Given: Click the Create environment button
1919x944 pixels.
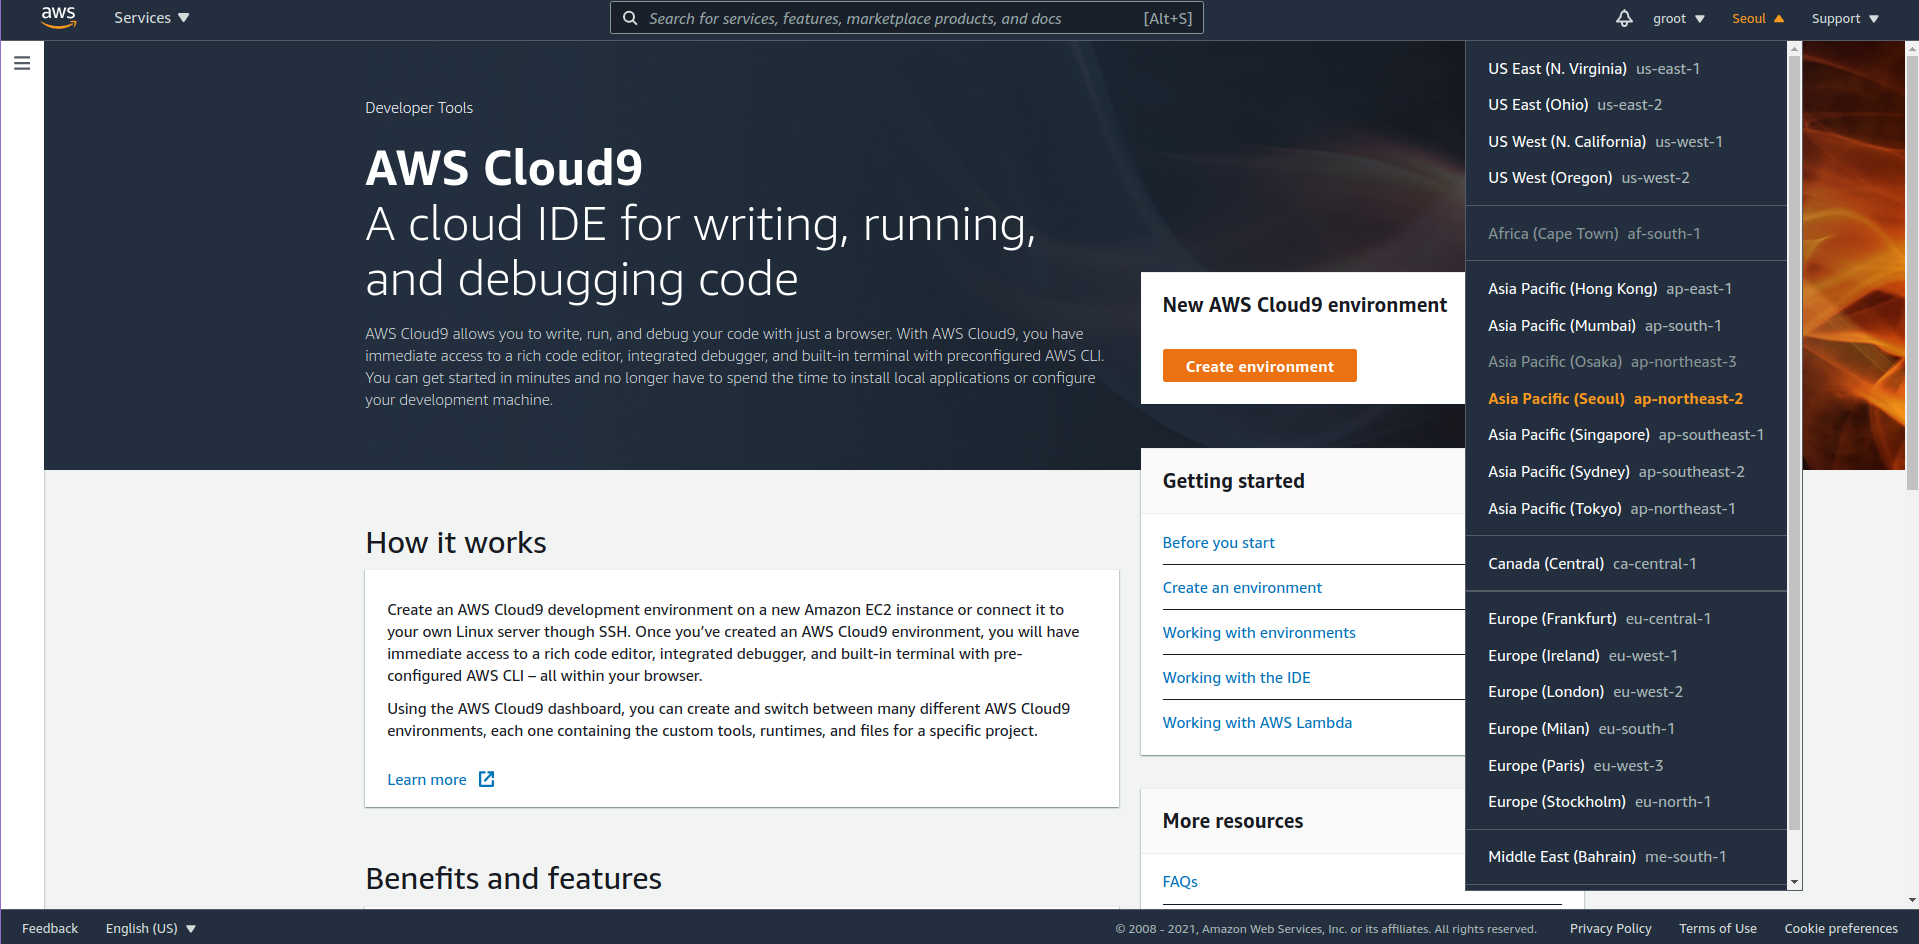Looking at the screenshot, I should click(x=1259, y=366).
